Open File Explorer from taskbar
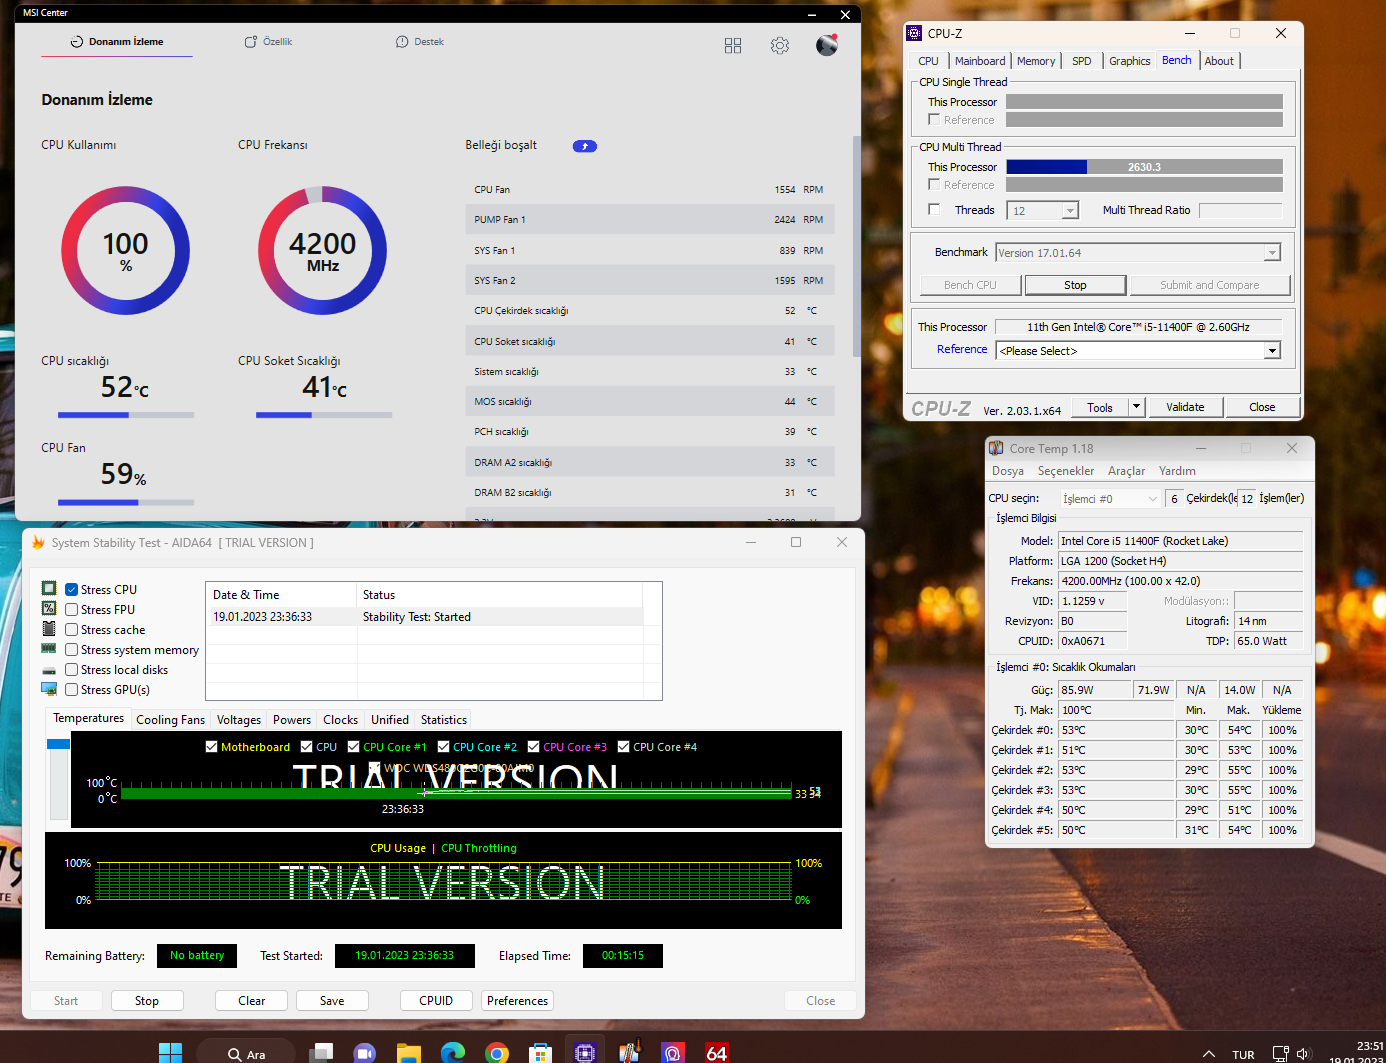Viewport: 1386px width, 1063px height. click(408, 1053)
